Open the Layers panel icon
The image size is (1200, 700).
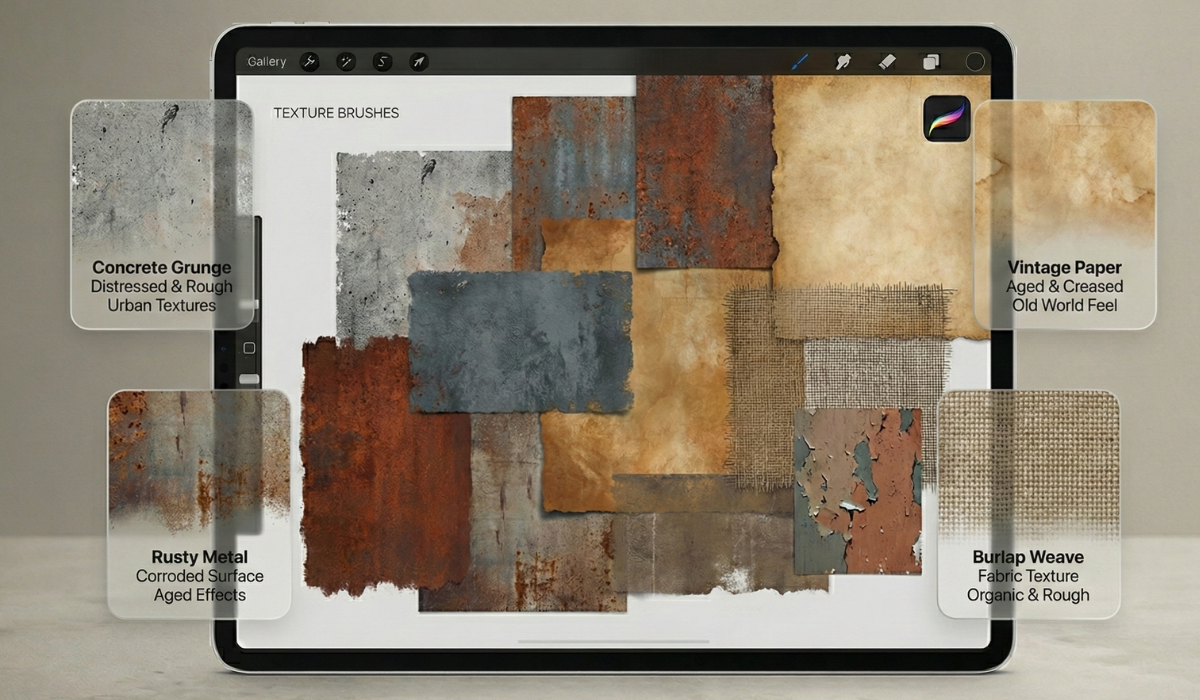(x=928, y=61)
